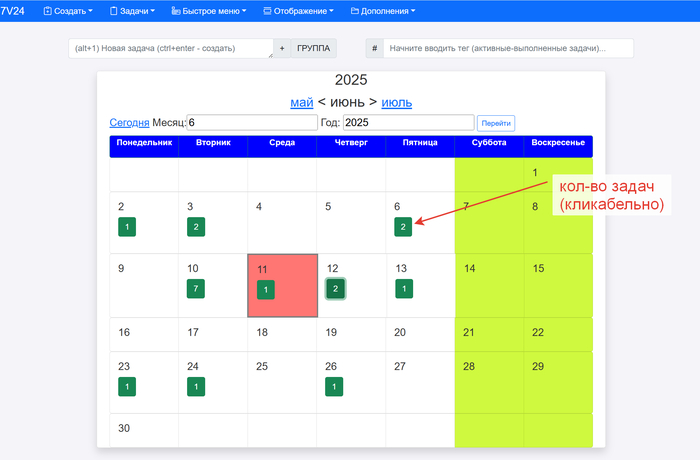Click the Год input field
This screenshot has width=700, height=460.
(x=408, y=122)
